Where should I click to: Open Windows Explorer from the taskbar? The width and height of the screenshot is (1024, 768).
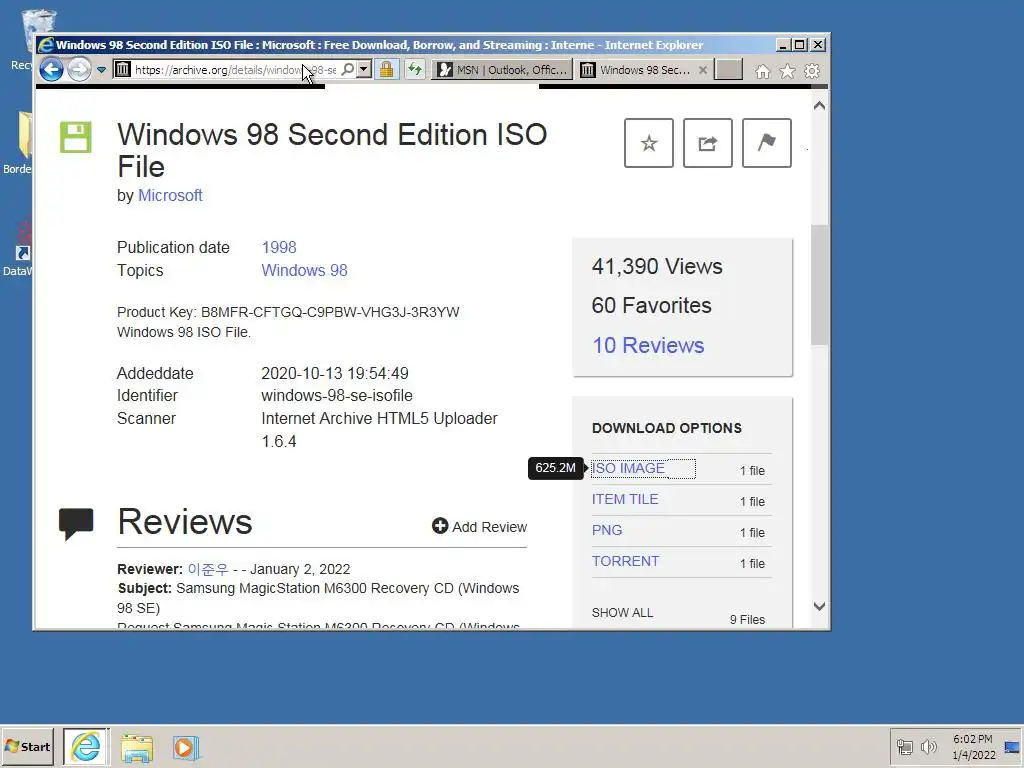136,748
